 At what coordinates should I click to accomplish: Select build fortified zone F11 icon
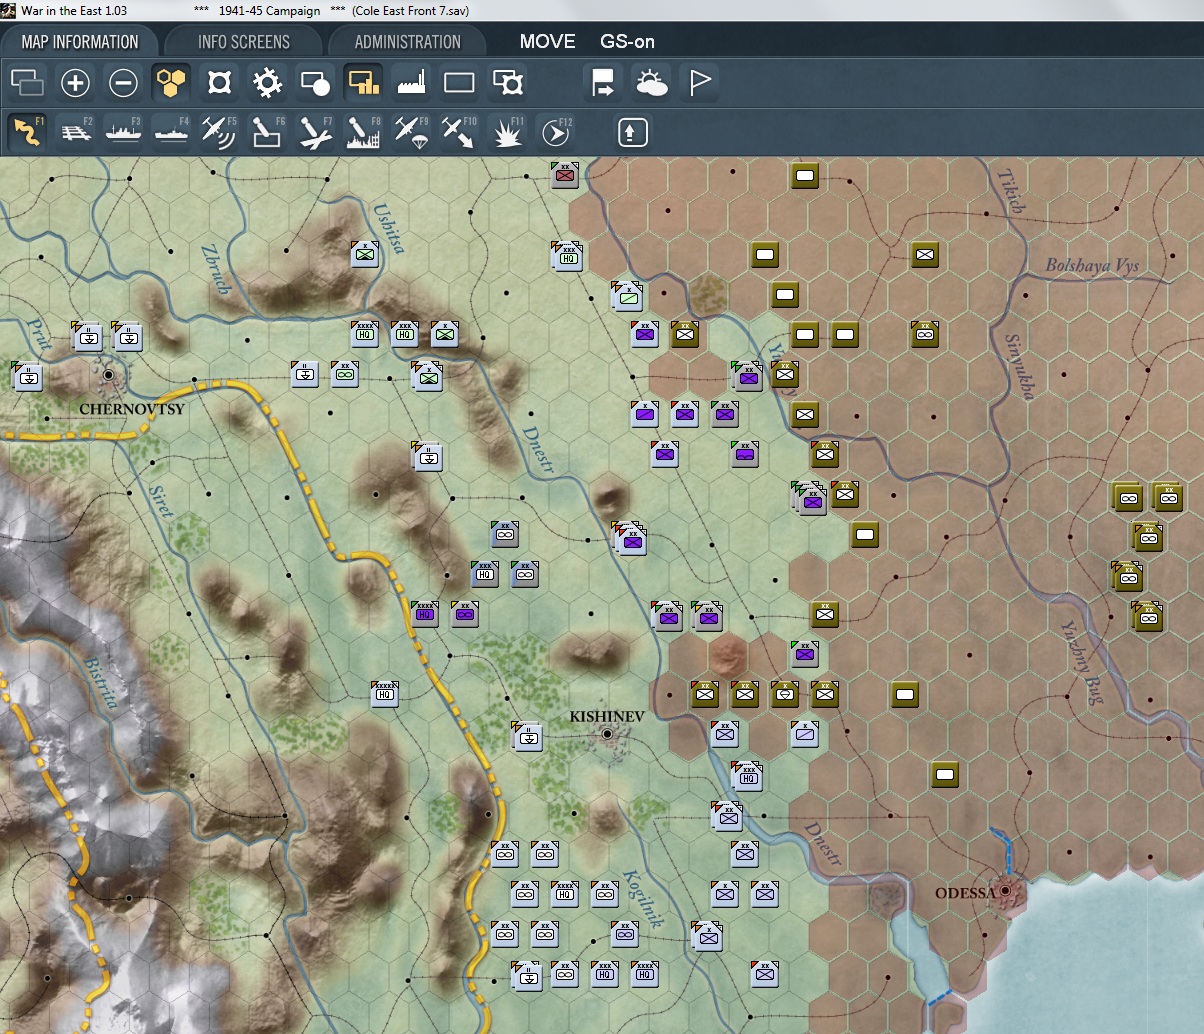point(507,132)
